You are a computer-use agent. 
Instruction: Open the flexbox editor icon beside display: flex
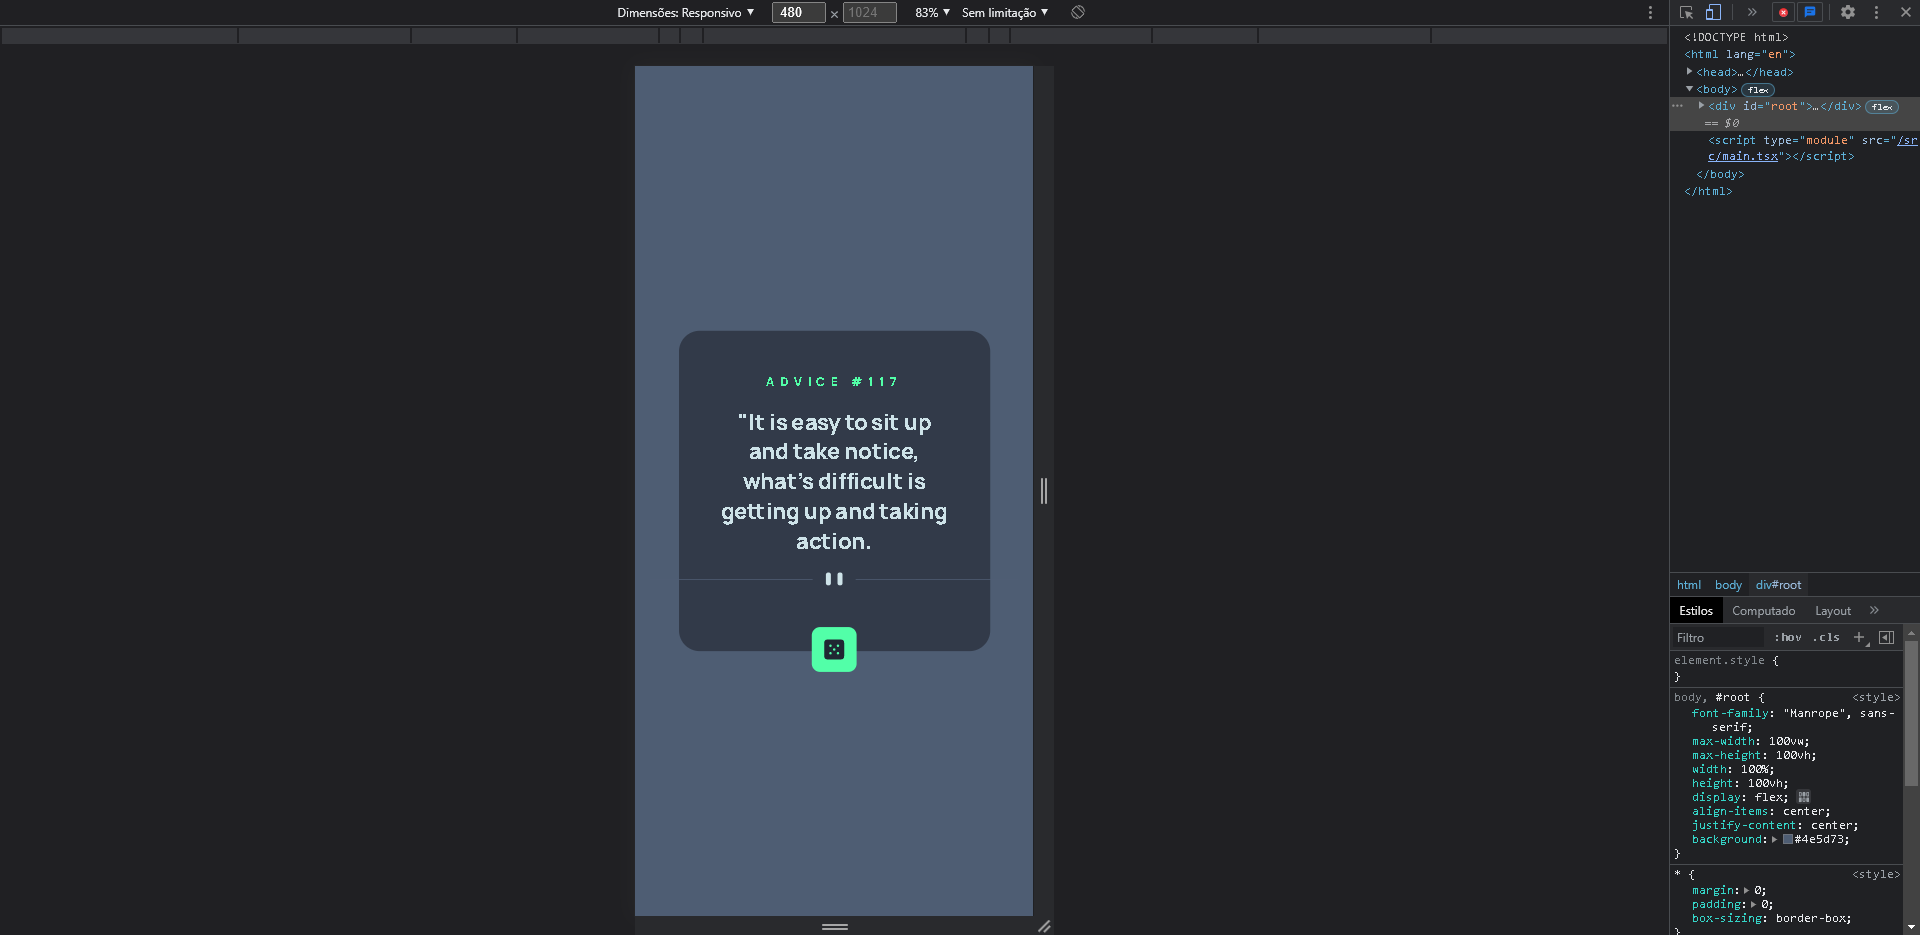[1804, 797]
